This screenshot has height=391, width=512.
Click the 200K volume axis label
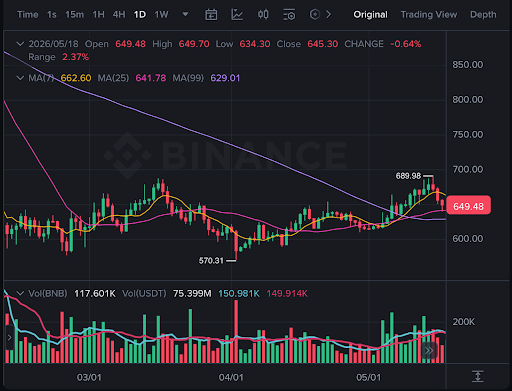click(463, 322)
